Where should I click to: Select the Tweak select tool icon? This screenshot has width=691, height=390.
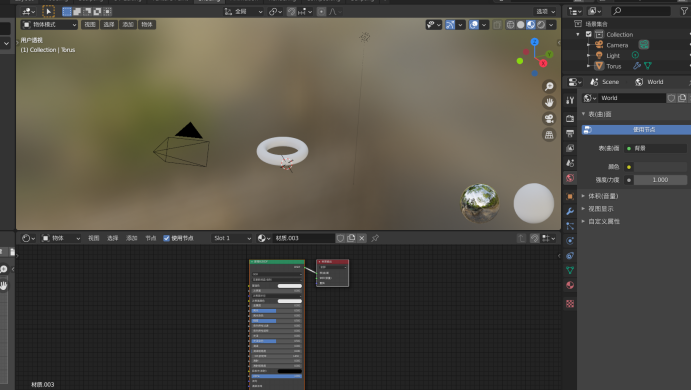[x=48, y=11]
